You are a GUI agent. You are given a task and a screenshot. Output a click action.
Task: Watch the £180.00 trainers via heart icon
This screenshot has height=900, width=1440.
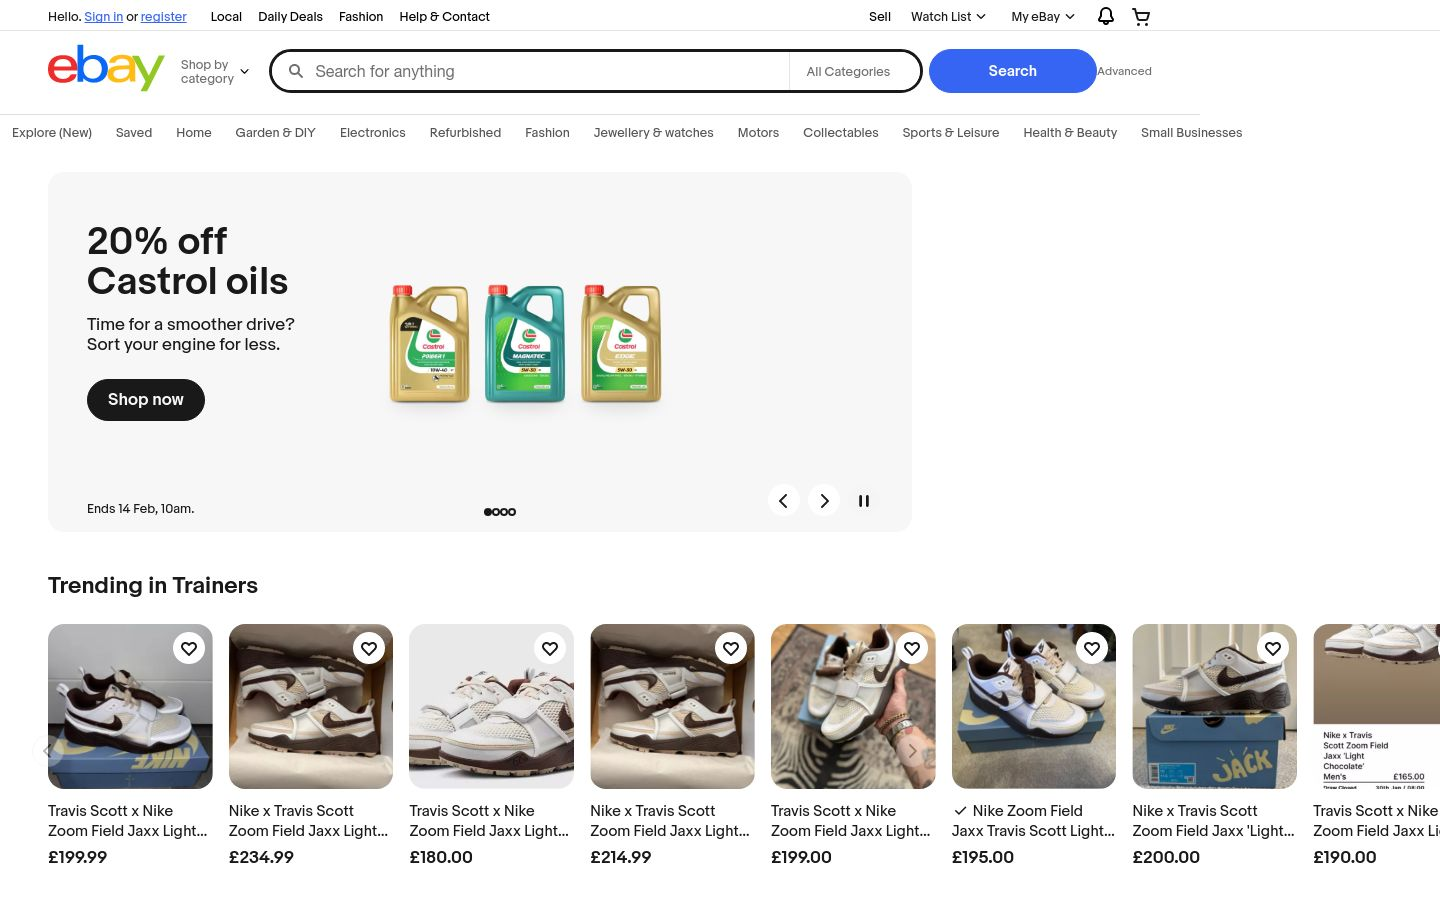click(x=550, y=649)
